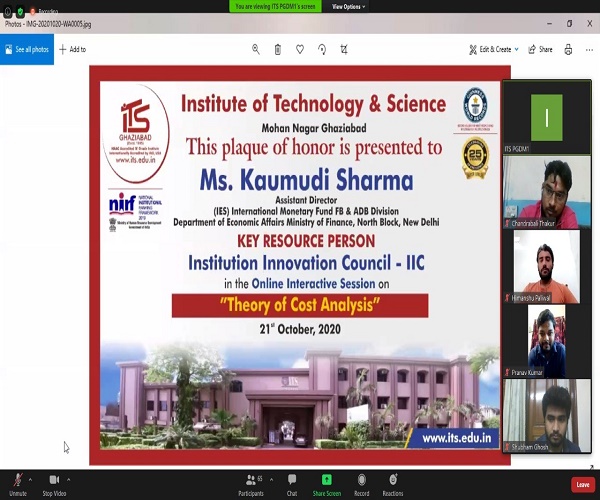This screenshot has height=500, width=600.
Task: Click the name 'Ms. Kaumudi Sharma'
Action: (307, 180)
